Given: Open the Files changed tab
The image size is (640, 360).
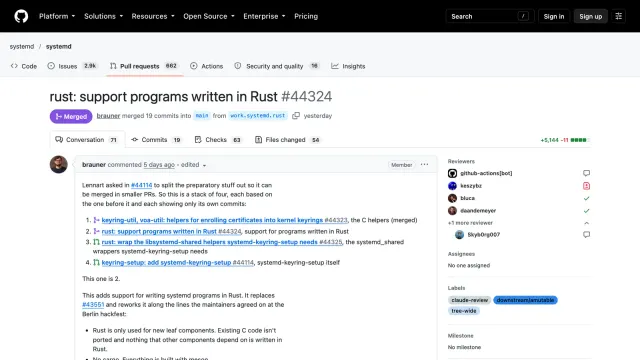Looking at the screenshot, I should (x=287, y=140).
